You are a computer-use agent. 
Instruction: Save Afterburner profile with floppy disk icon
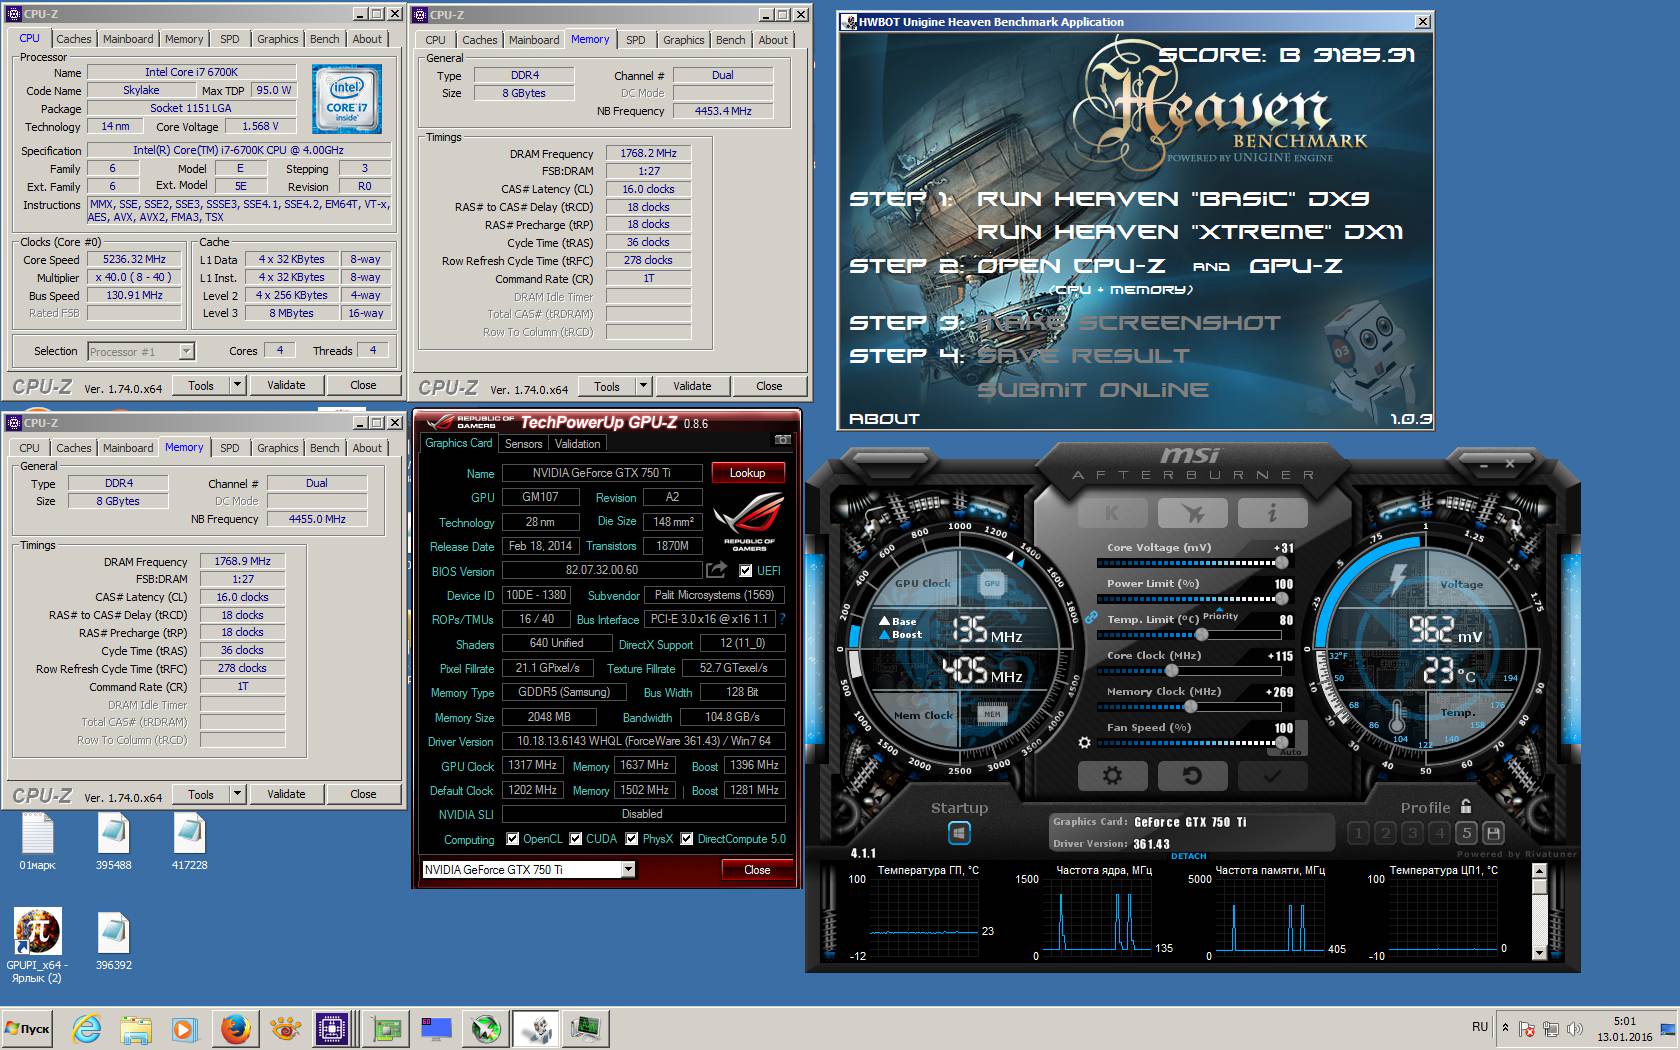tap(1493, 832)
